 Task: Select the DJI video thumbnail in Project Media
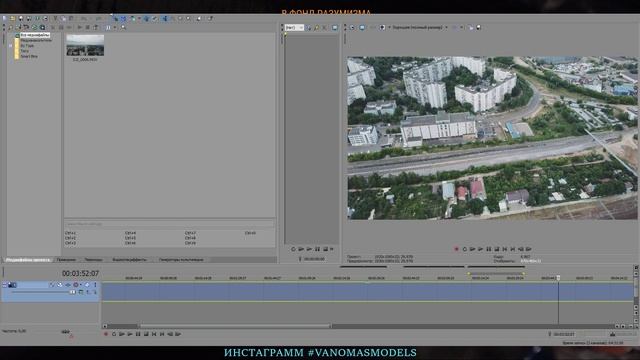tap(85, 45)
